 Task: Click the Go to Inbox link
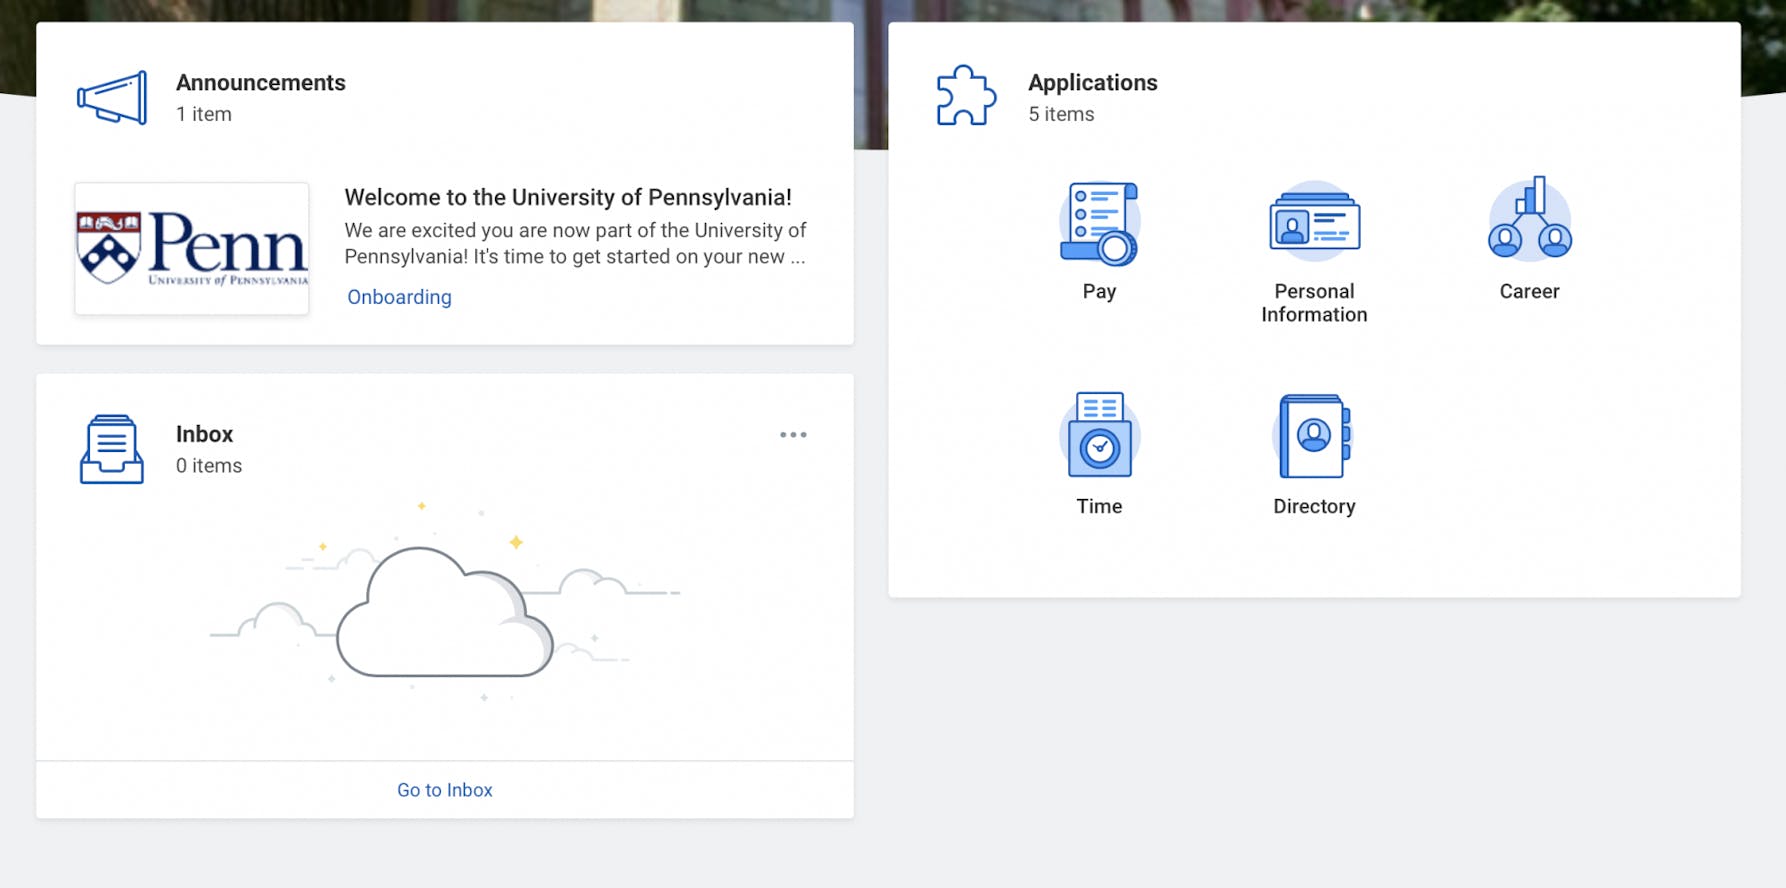pyautogui.click(x=445, y=790)
